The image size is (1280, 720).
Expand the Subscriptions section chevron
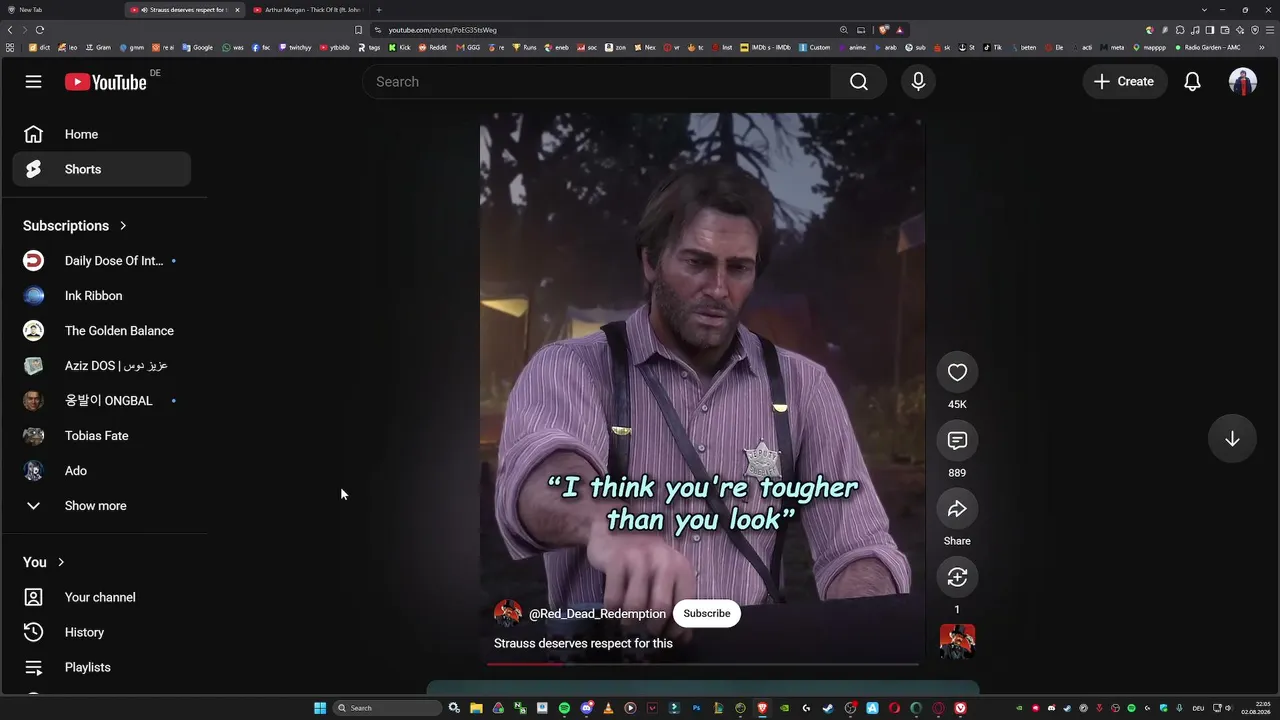tap(123, 226)
